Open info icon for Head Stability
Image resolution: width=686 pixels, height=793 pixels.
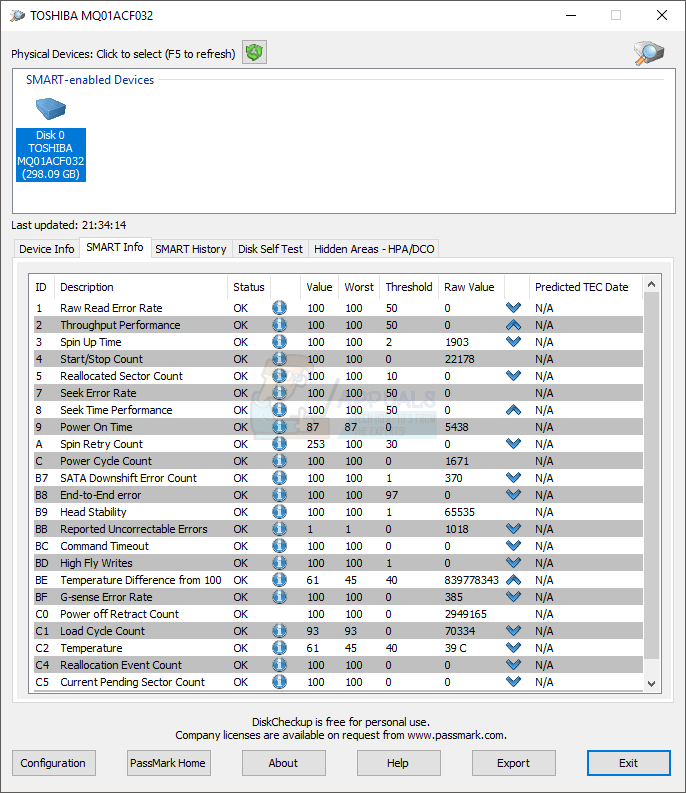[x=279, y=512]
